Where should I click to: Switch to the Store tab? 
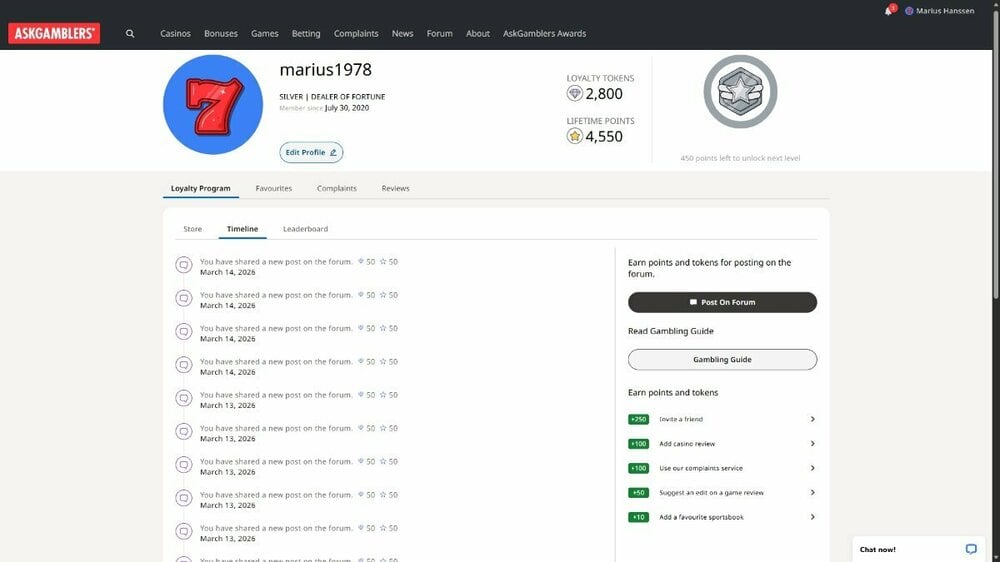coord(192,229)
